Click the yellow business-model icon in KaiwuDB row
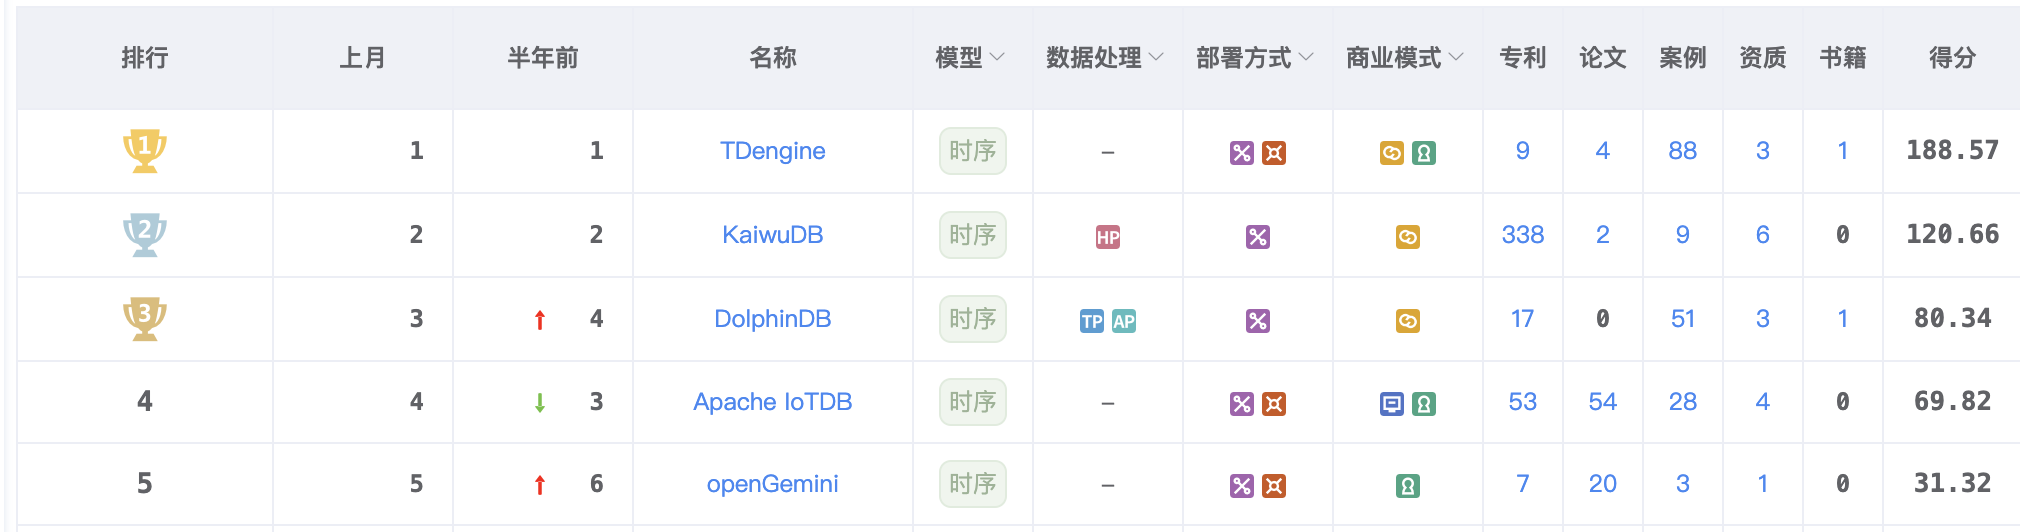The width and height of the screenshot is (2020, 532). click(1408, 237)
